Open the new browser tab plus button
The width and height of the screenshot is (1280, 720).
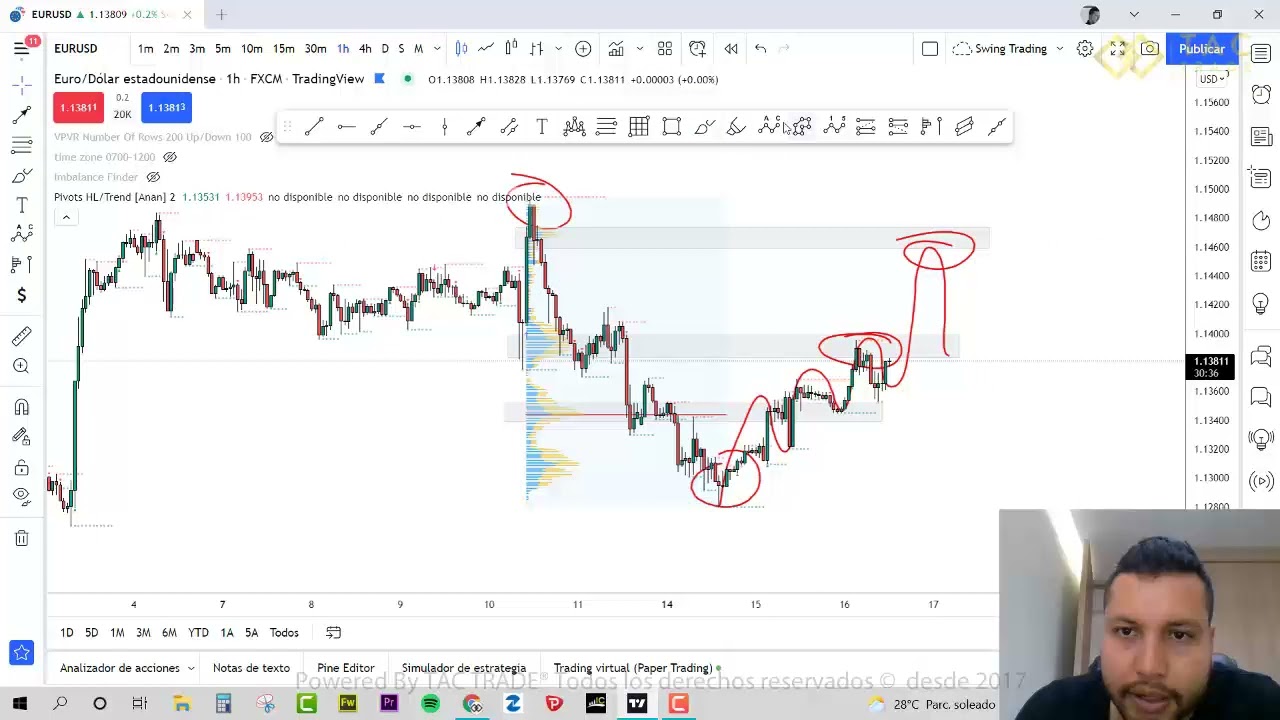[x=221, y=14]
